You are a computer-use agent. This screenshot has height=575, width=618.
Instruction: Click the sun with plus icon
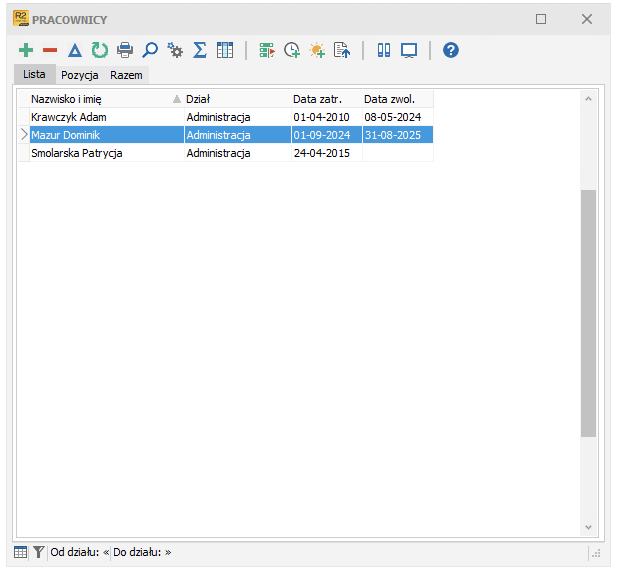[317, 50]
